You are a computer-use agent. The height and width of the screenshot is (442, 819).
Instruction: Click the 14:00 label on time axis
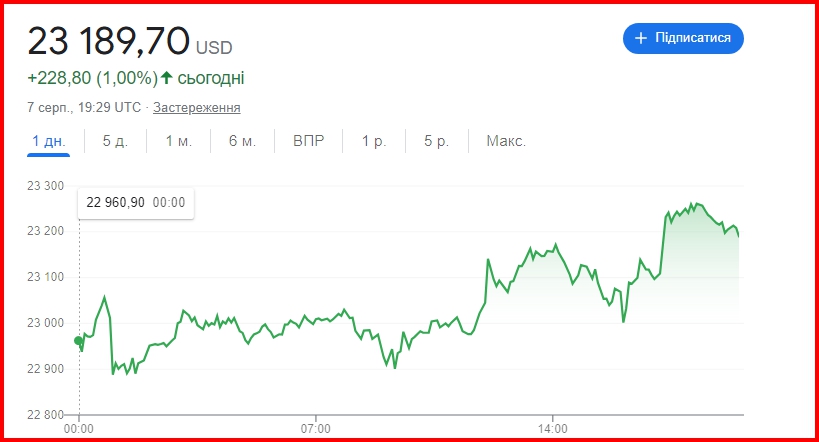553,429
